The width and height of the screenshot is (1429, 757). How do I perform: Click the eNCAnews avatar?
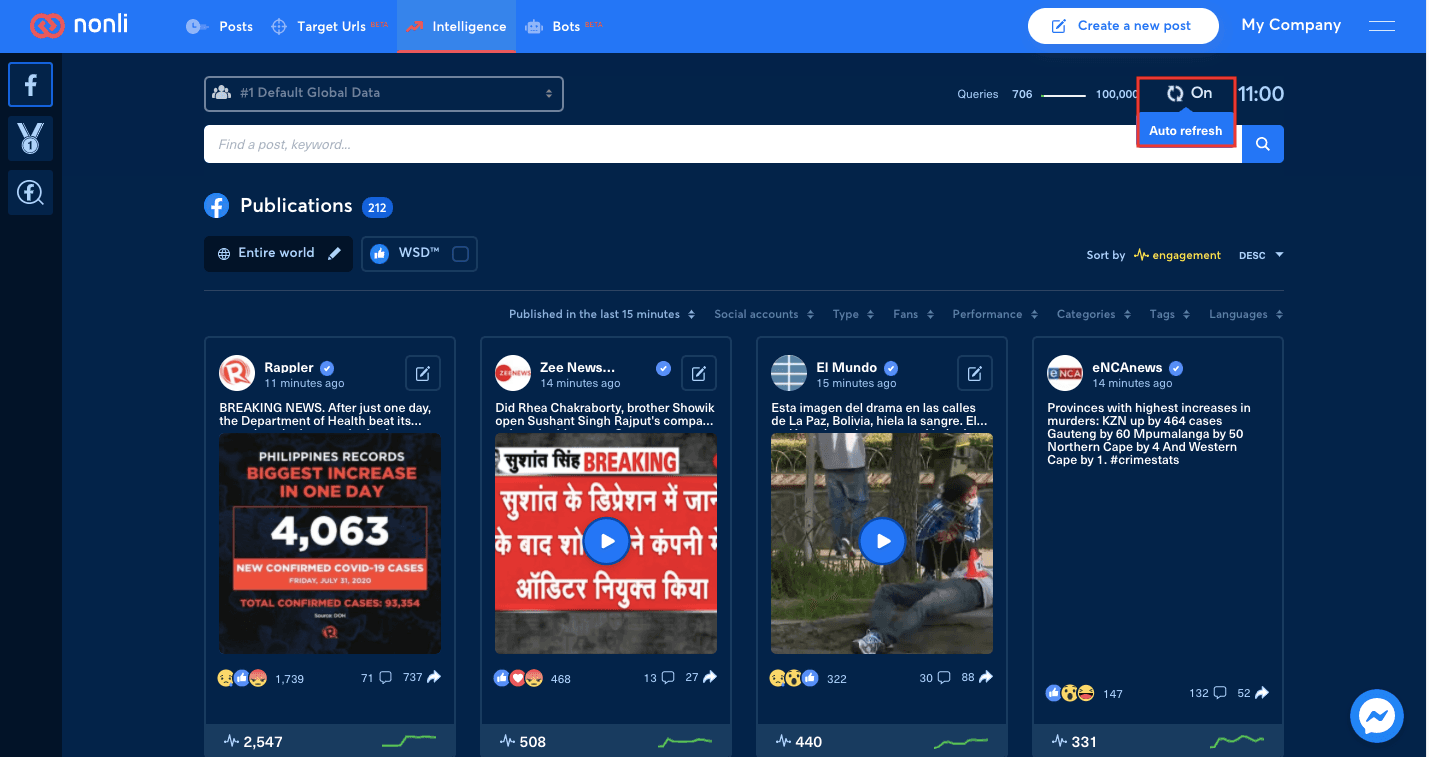click(x=1065, y=374)
